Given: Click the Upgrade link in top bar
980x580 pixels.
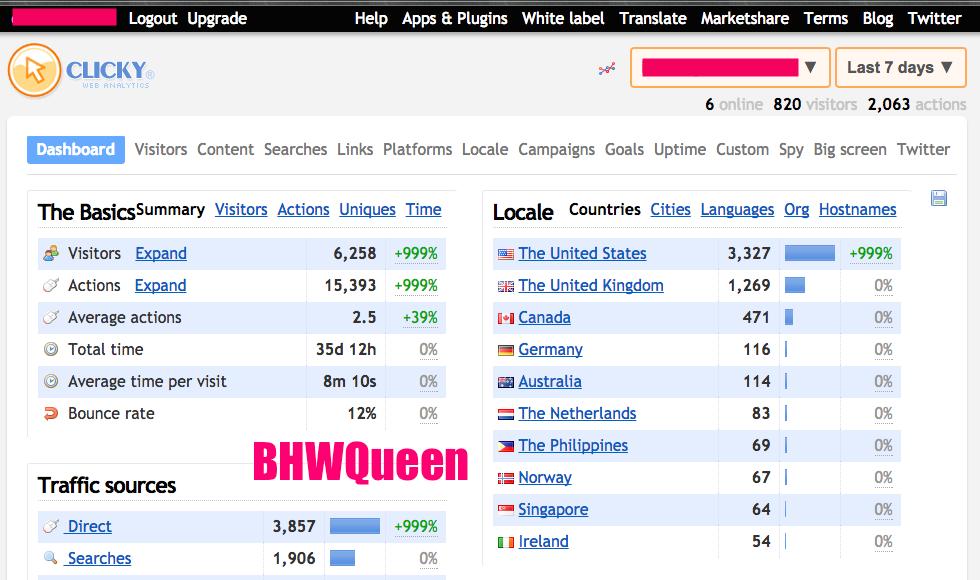Looking at the screenshot, I should [217, 18].
